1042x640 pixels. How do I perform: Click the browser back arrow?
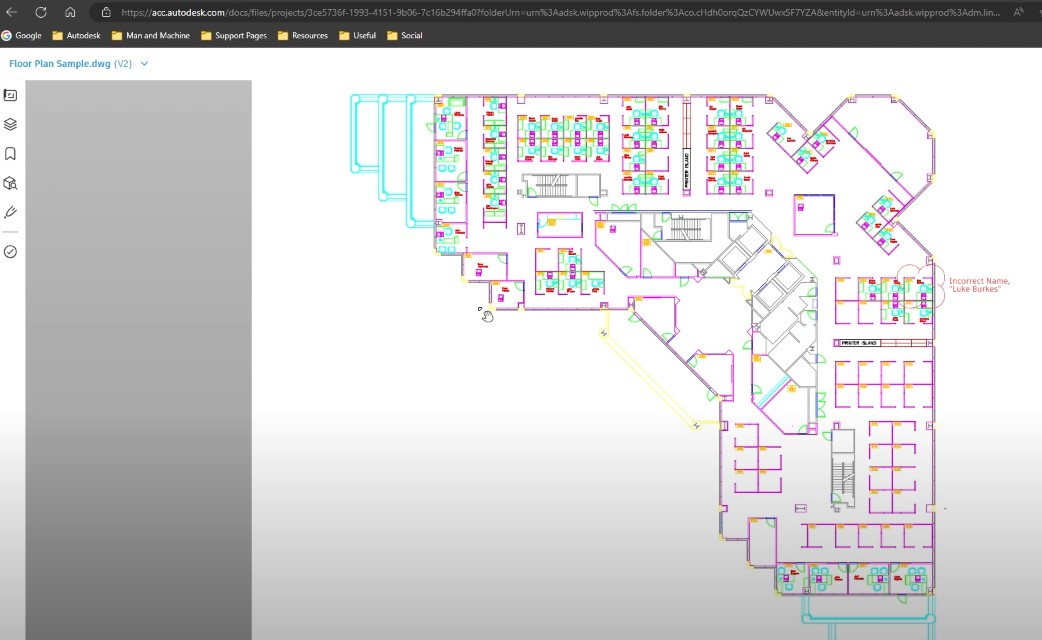point(14,13)
